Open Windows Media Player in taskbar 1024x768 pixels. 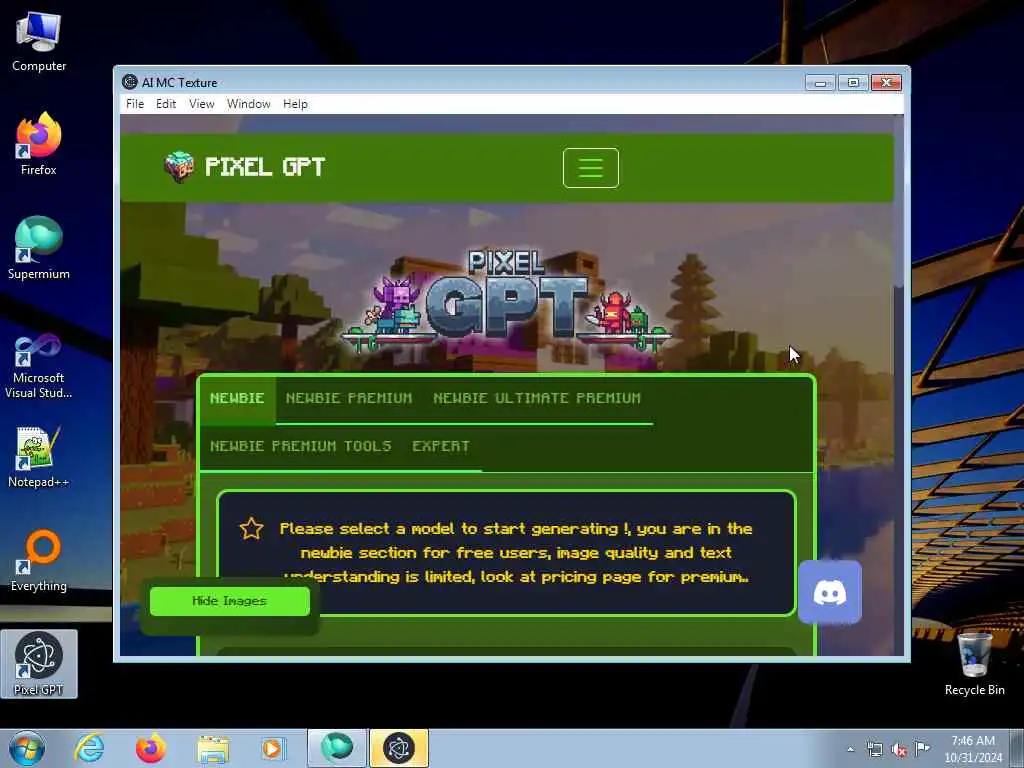(x=273, y=748)
